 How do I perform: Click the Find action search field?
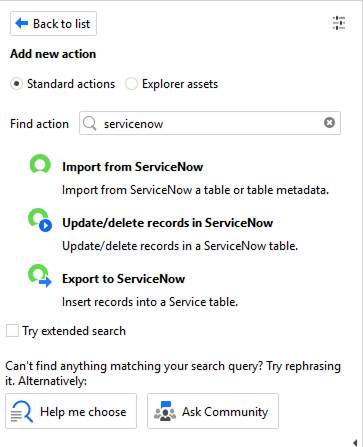click(210, 123)
